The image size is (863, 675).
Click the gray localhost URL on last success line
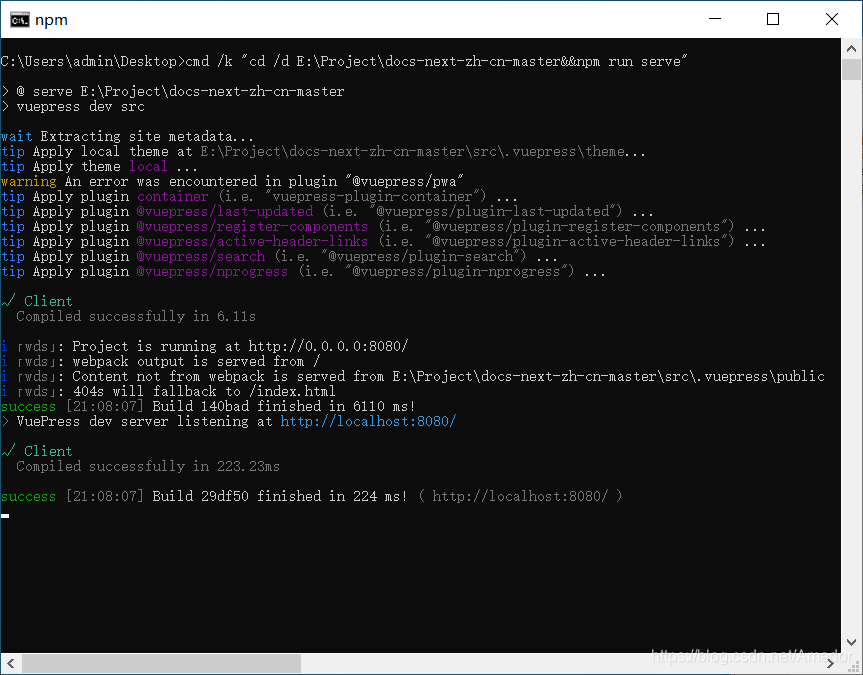[520, 496]
